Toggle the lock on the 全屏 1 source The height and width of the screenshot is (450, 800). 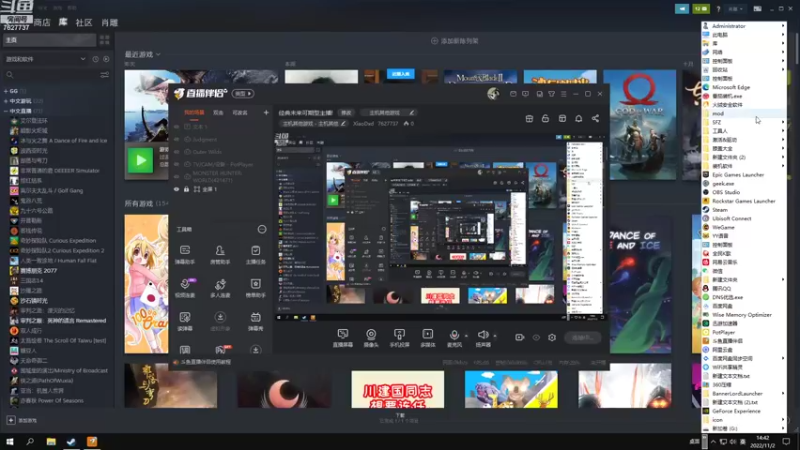187,189
